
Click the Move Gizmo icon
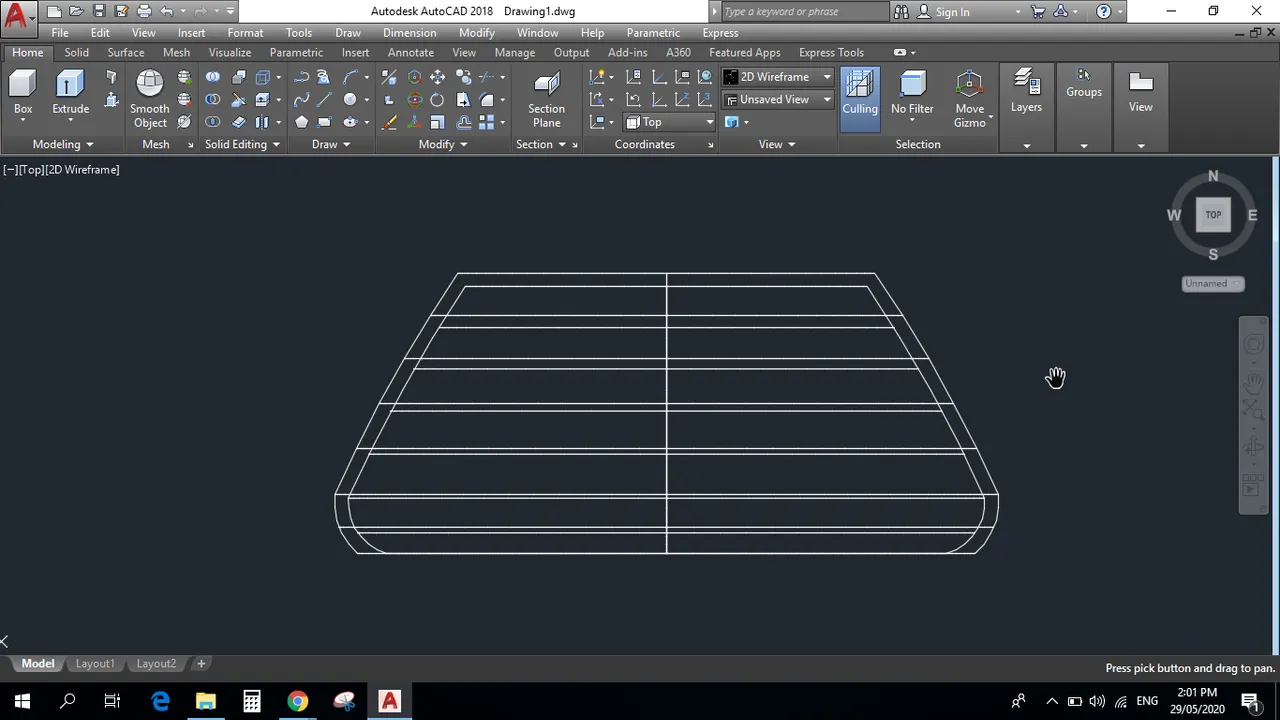(x=969, y=99)
